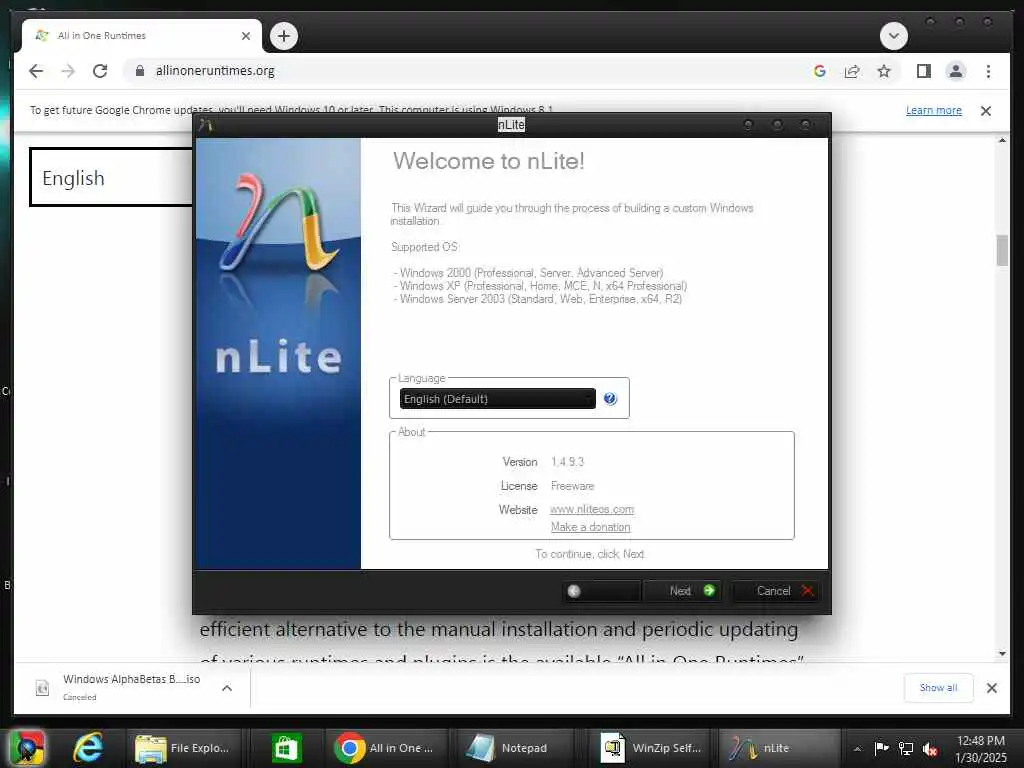Screen dimensions: 1024x768
Task: Open the Chrome three-dot menu
Action: tap(988, 71)
